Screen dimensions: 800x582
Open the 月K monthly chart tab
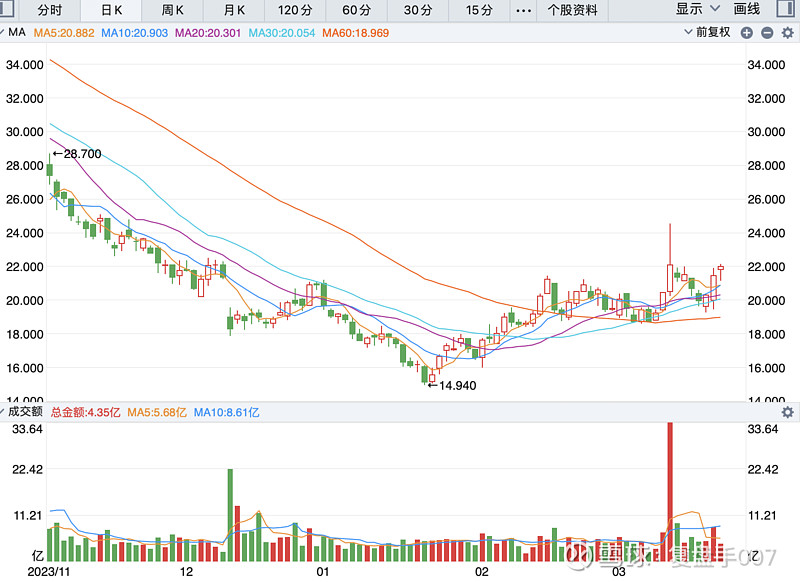[234, 10]
